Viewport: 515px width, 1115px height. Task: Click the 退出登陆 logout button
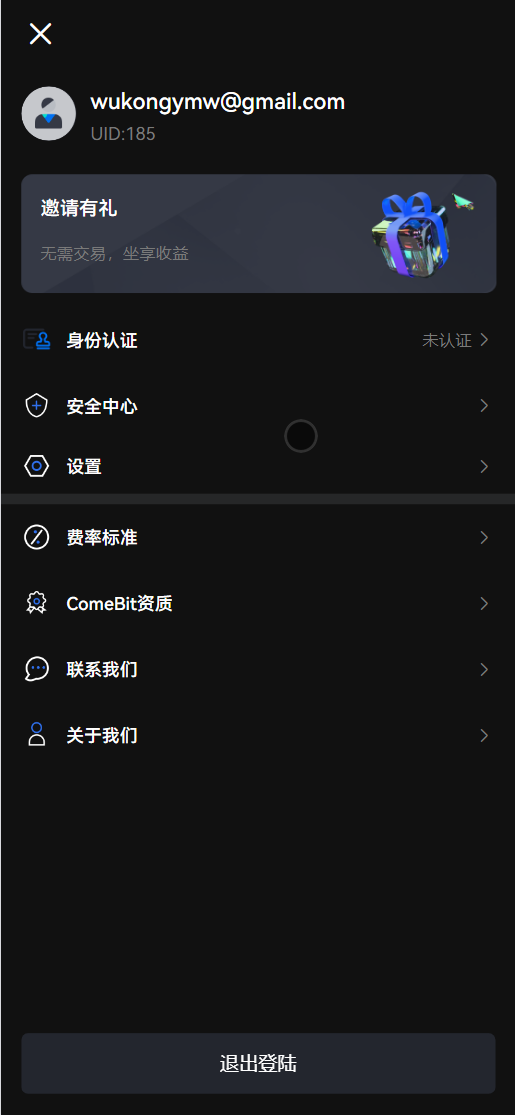(258, 1063)
